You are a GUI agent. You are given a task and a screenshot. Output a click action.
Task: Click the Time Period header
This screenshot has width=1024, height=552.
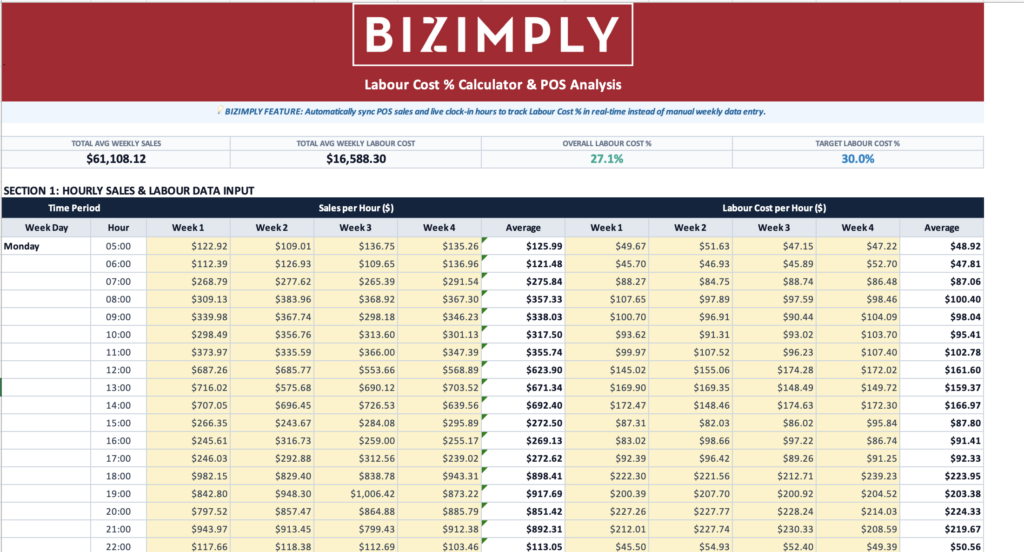(74, 208)
